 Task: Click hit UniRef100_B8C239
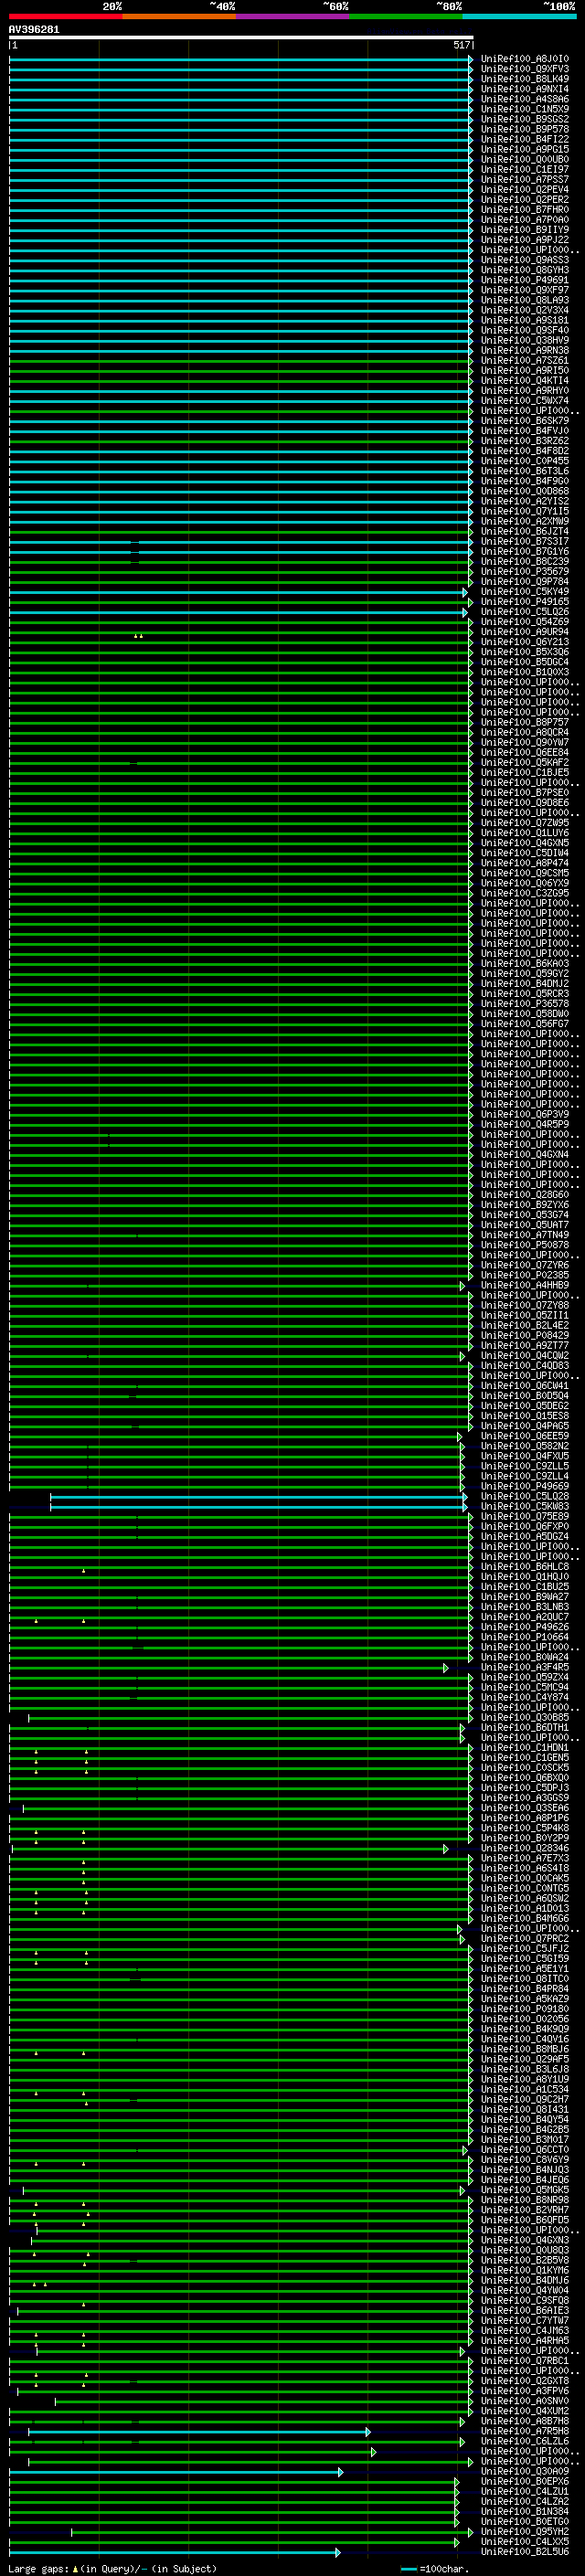525,561
